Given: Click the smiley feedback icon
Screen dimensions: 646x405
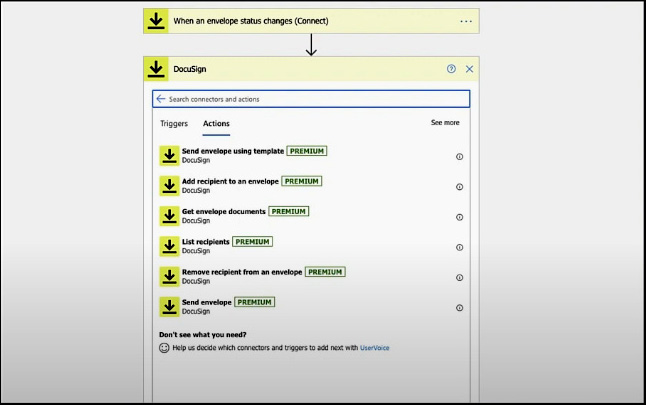Looking at the screenshot, I should pyautogui.click(x=164, y=348).
